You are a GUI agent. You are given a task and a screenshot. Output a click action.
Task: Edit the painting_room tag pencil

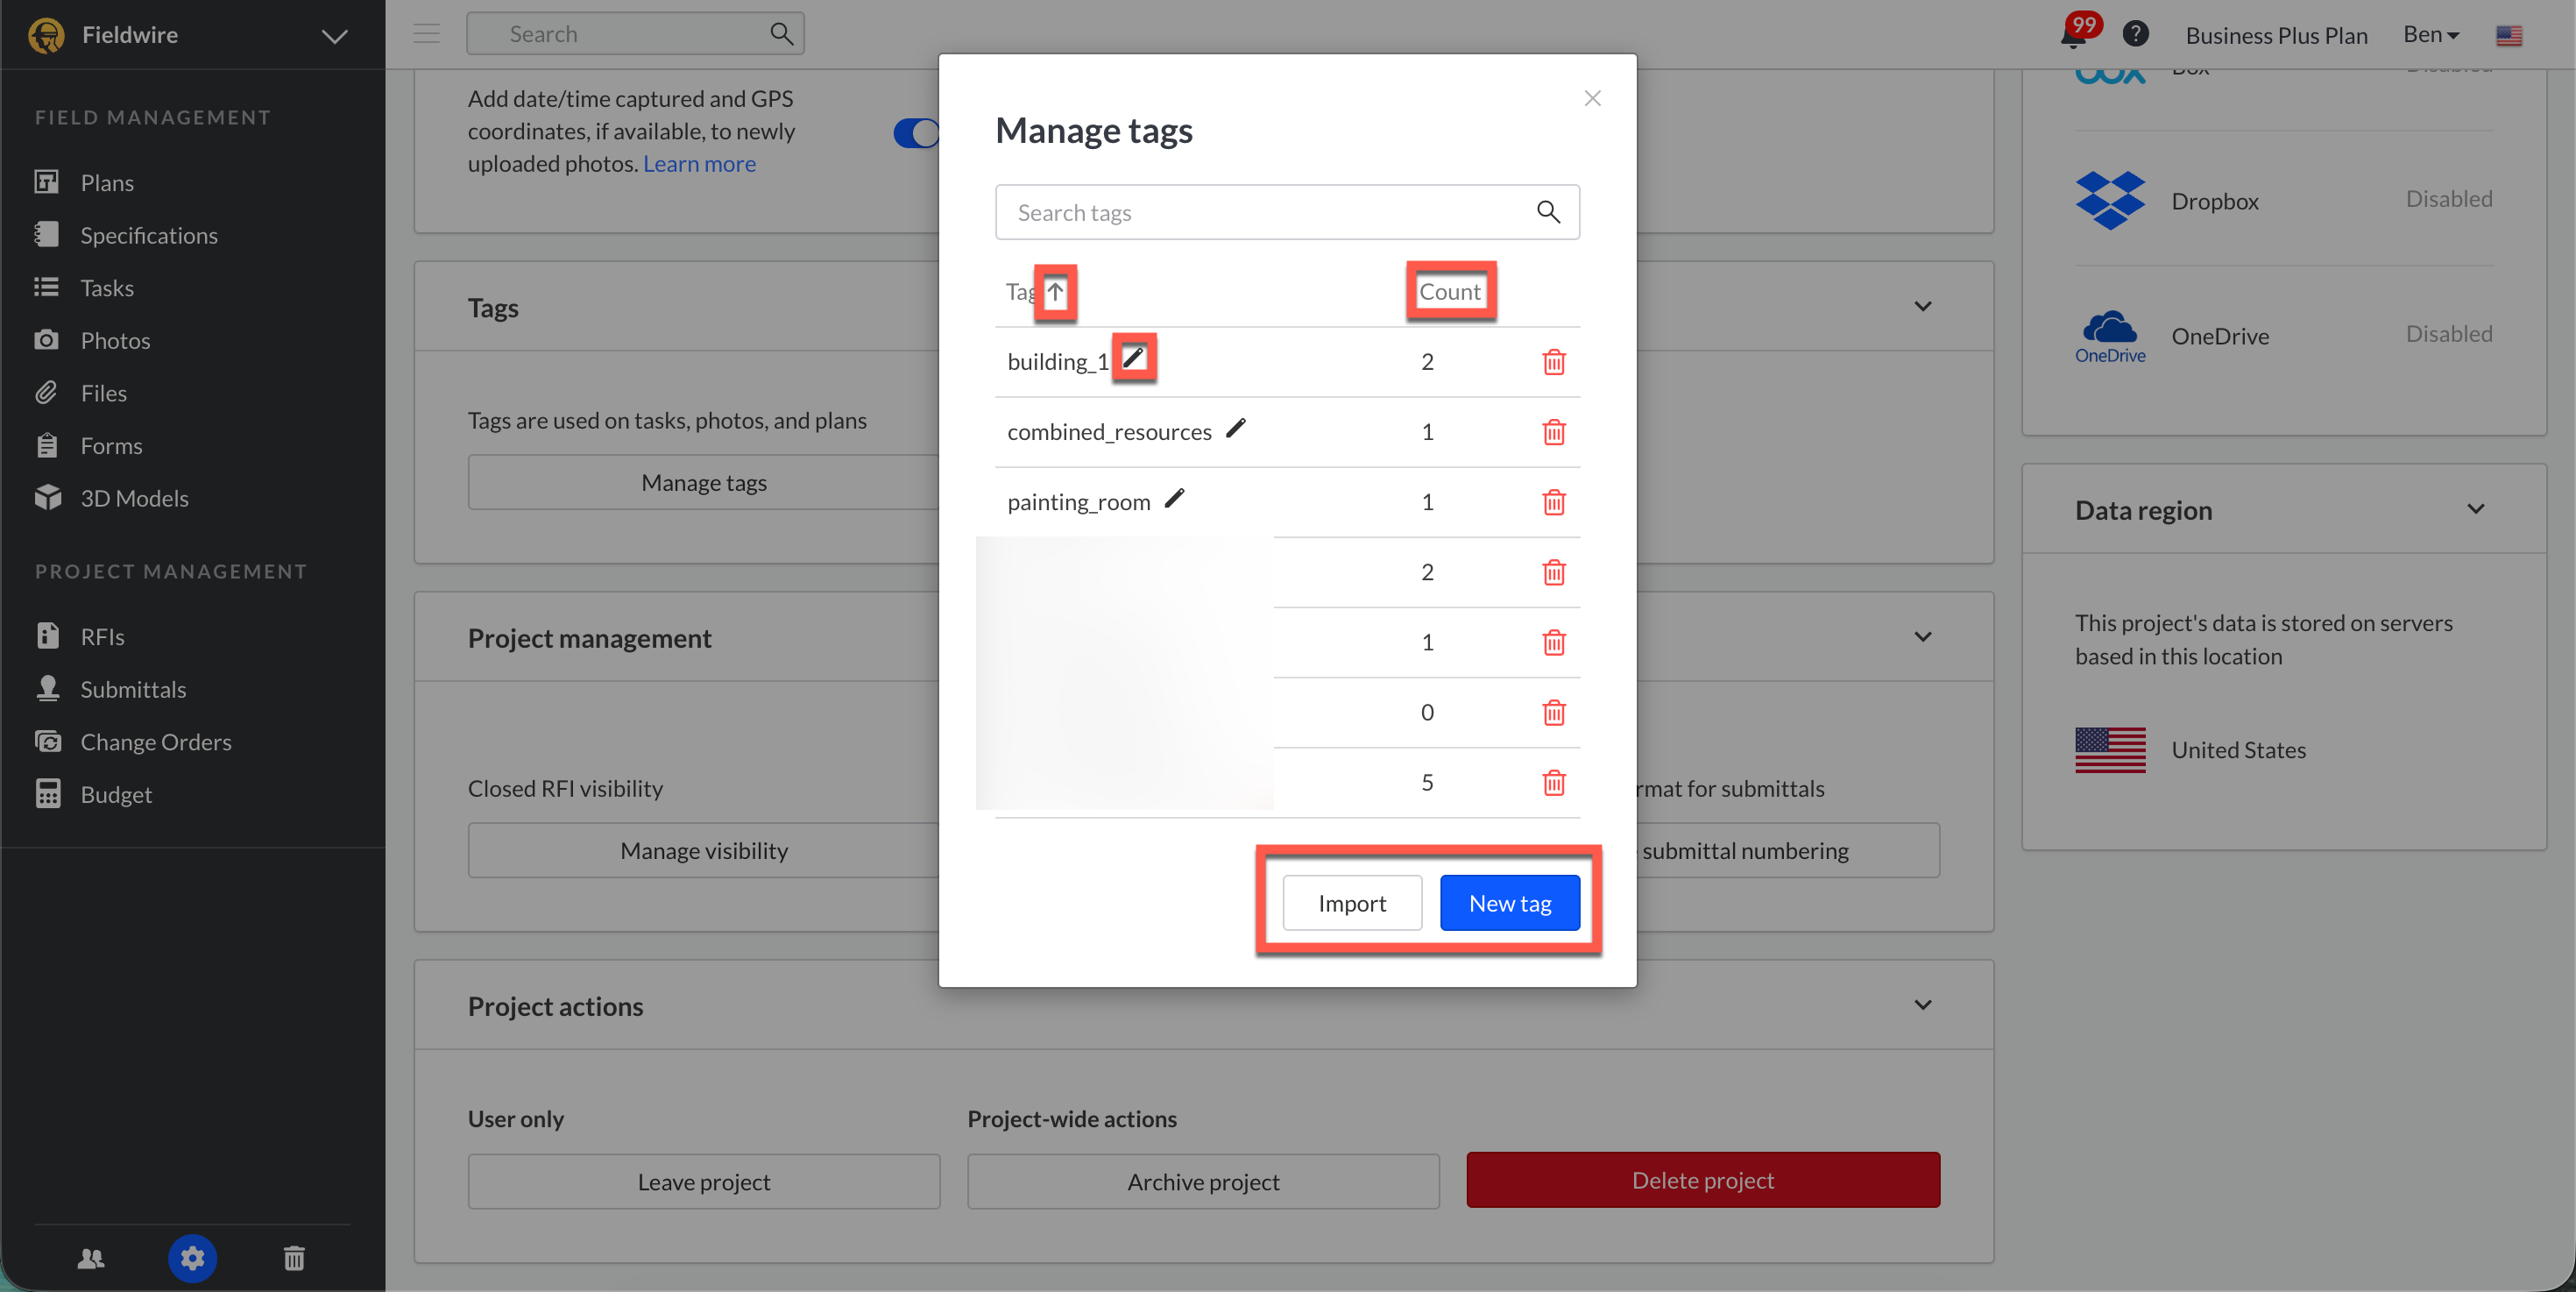(1175, 498)
